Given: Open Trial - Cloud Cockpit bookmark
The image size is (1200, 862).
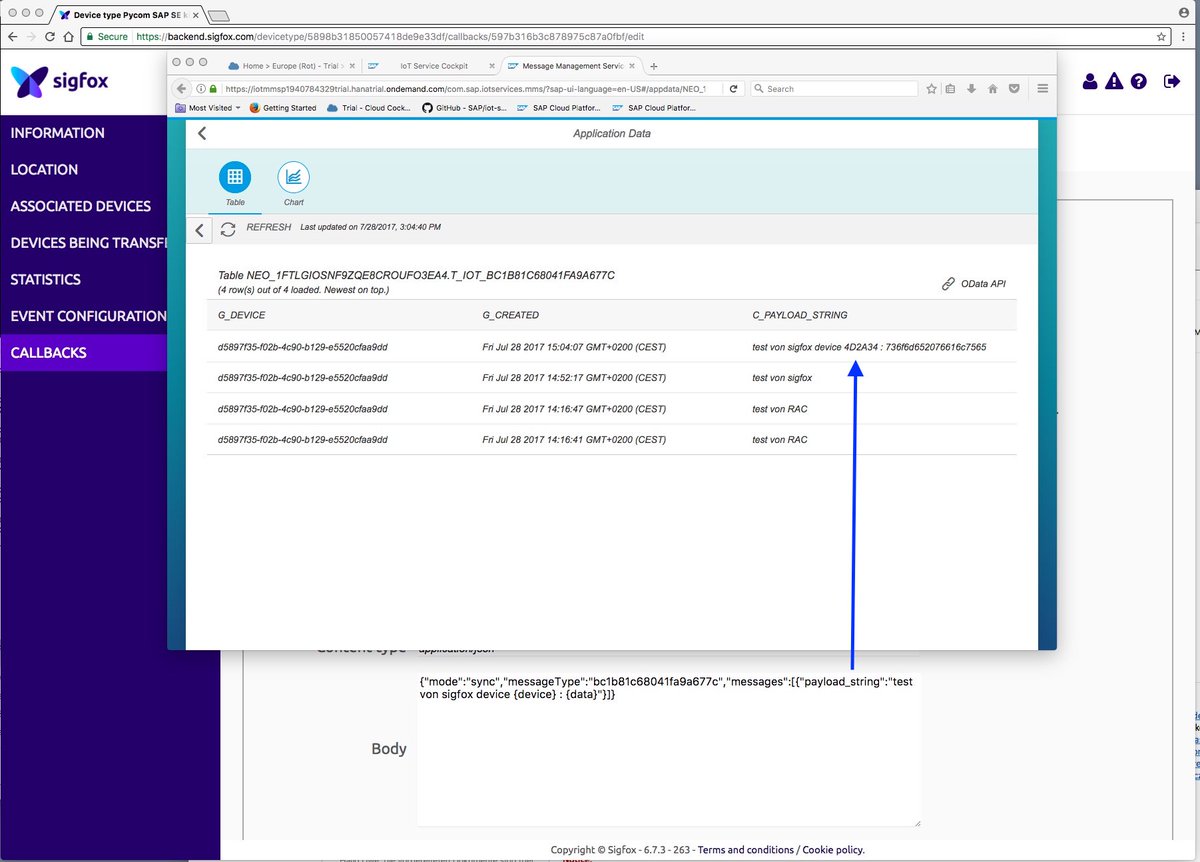Looking at the screenshot, I should pyautogui.click(x=369, y=108).
